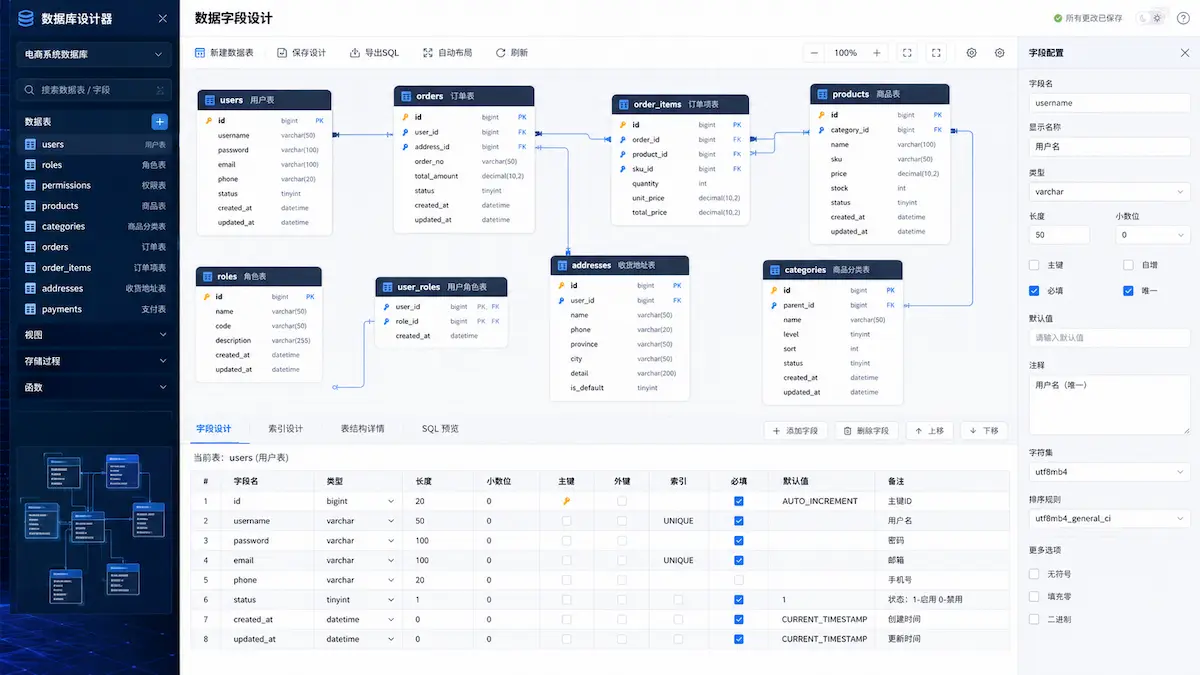Focus the 搜索数据表 / 字段 search box
Viewport: 1200px width, 675px height.
click(96, 90)
